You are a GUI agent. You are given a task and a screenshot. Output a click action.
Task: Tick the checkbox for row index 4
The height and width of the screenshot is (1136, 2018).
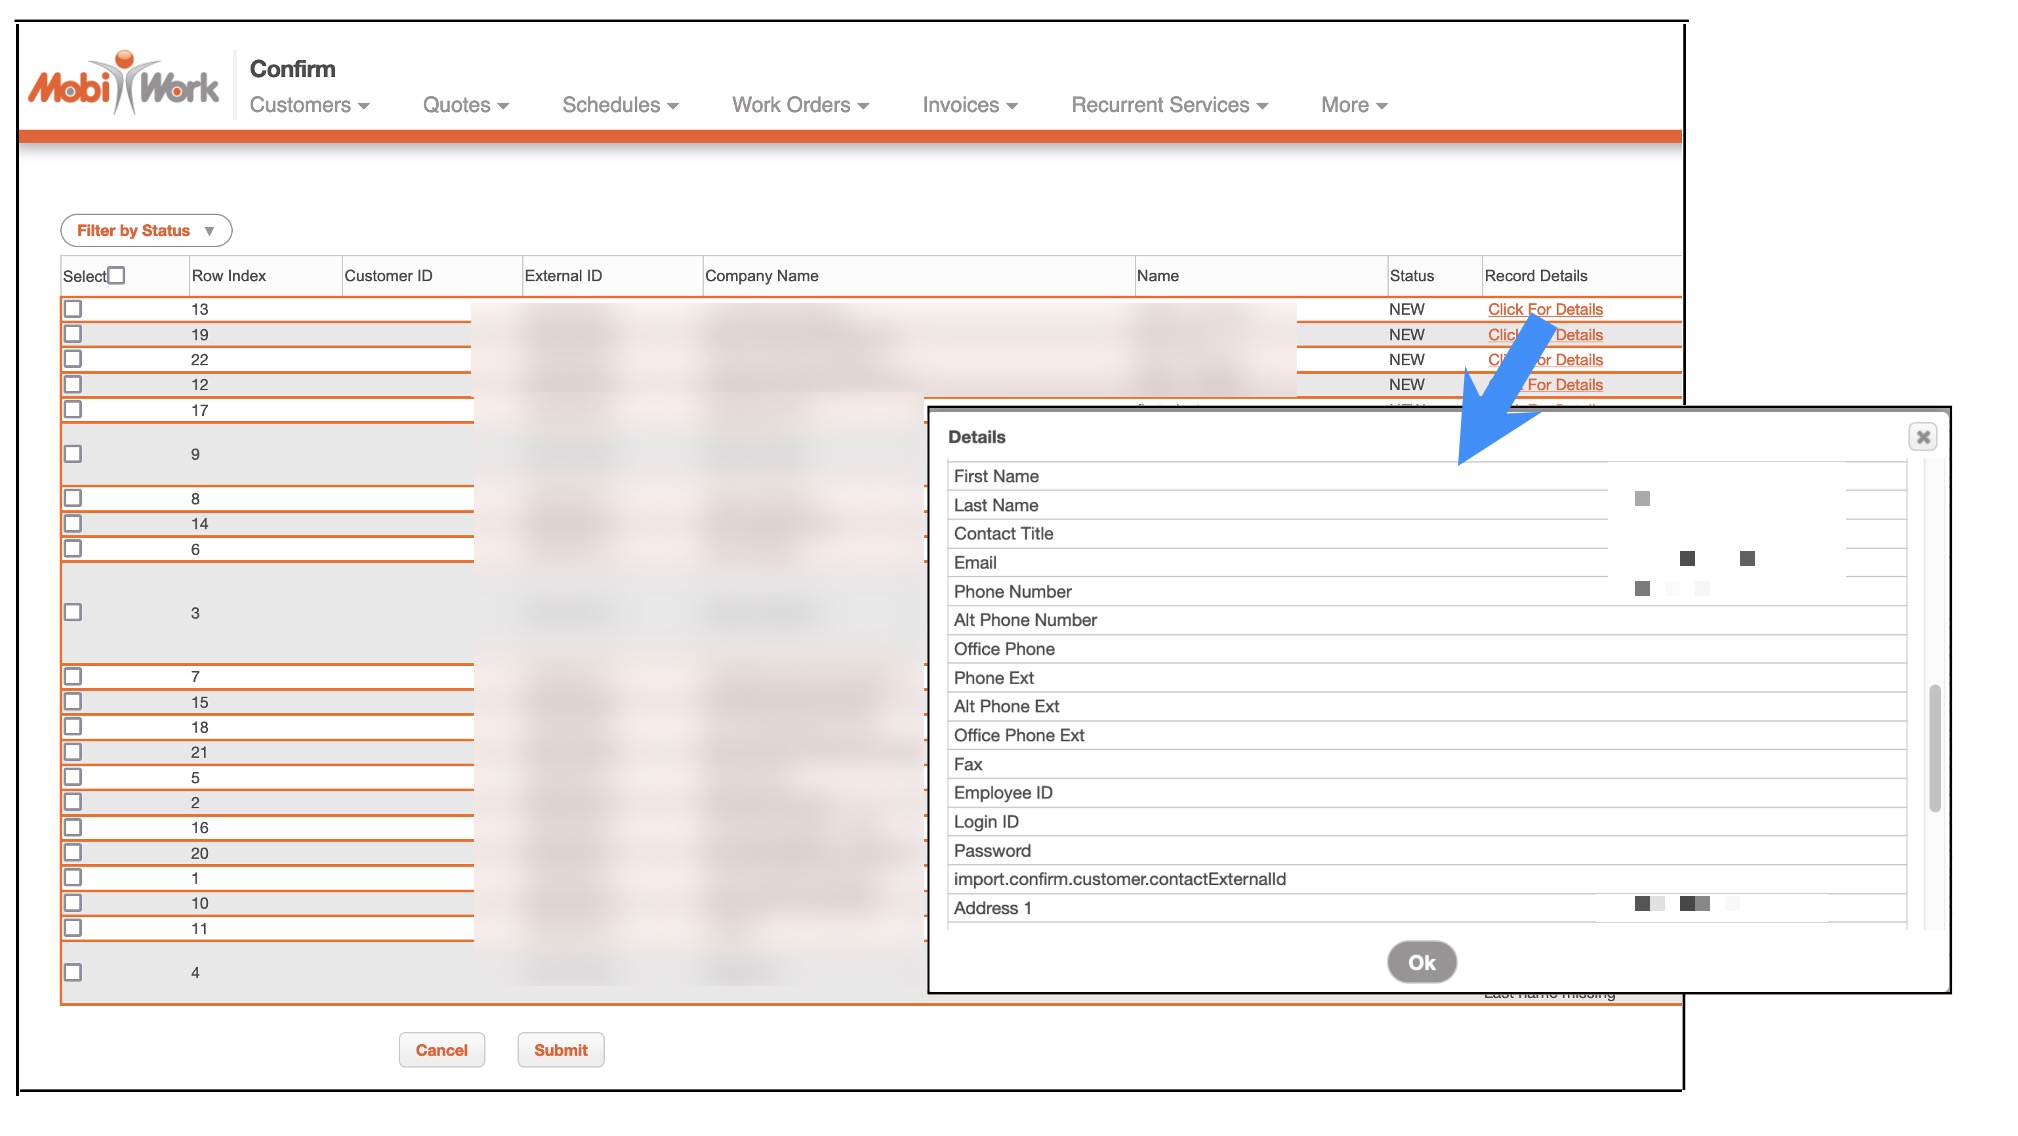(73, 972)
